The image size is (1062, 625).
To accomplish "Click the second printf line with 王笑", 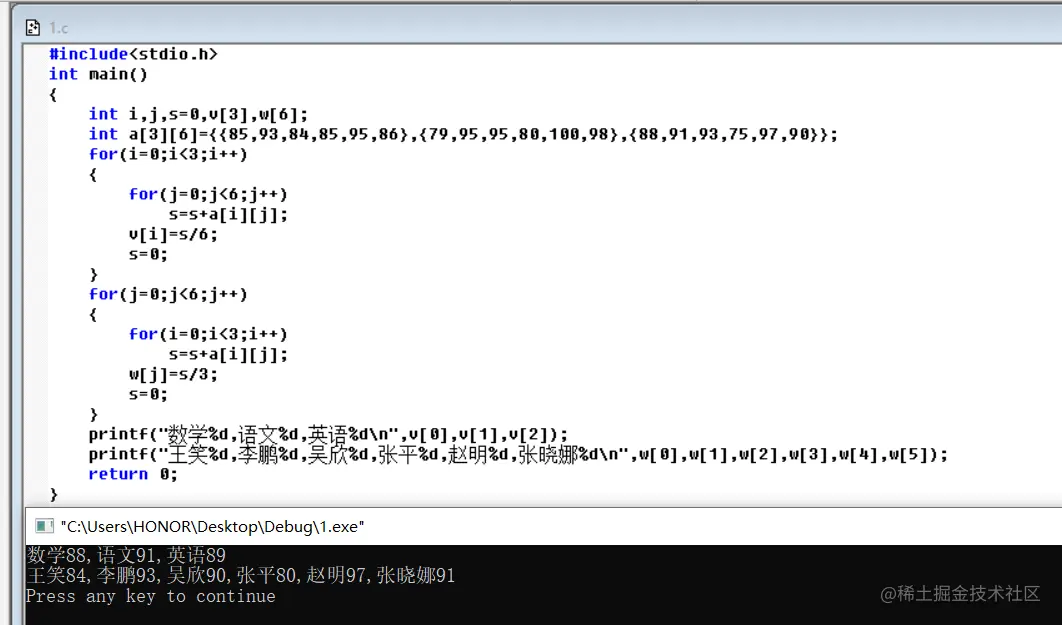I will pos(518,454).
